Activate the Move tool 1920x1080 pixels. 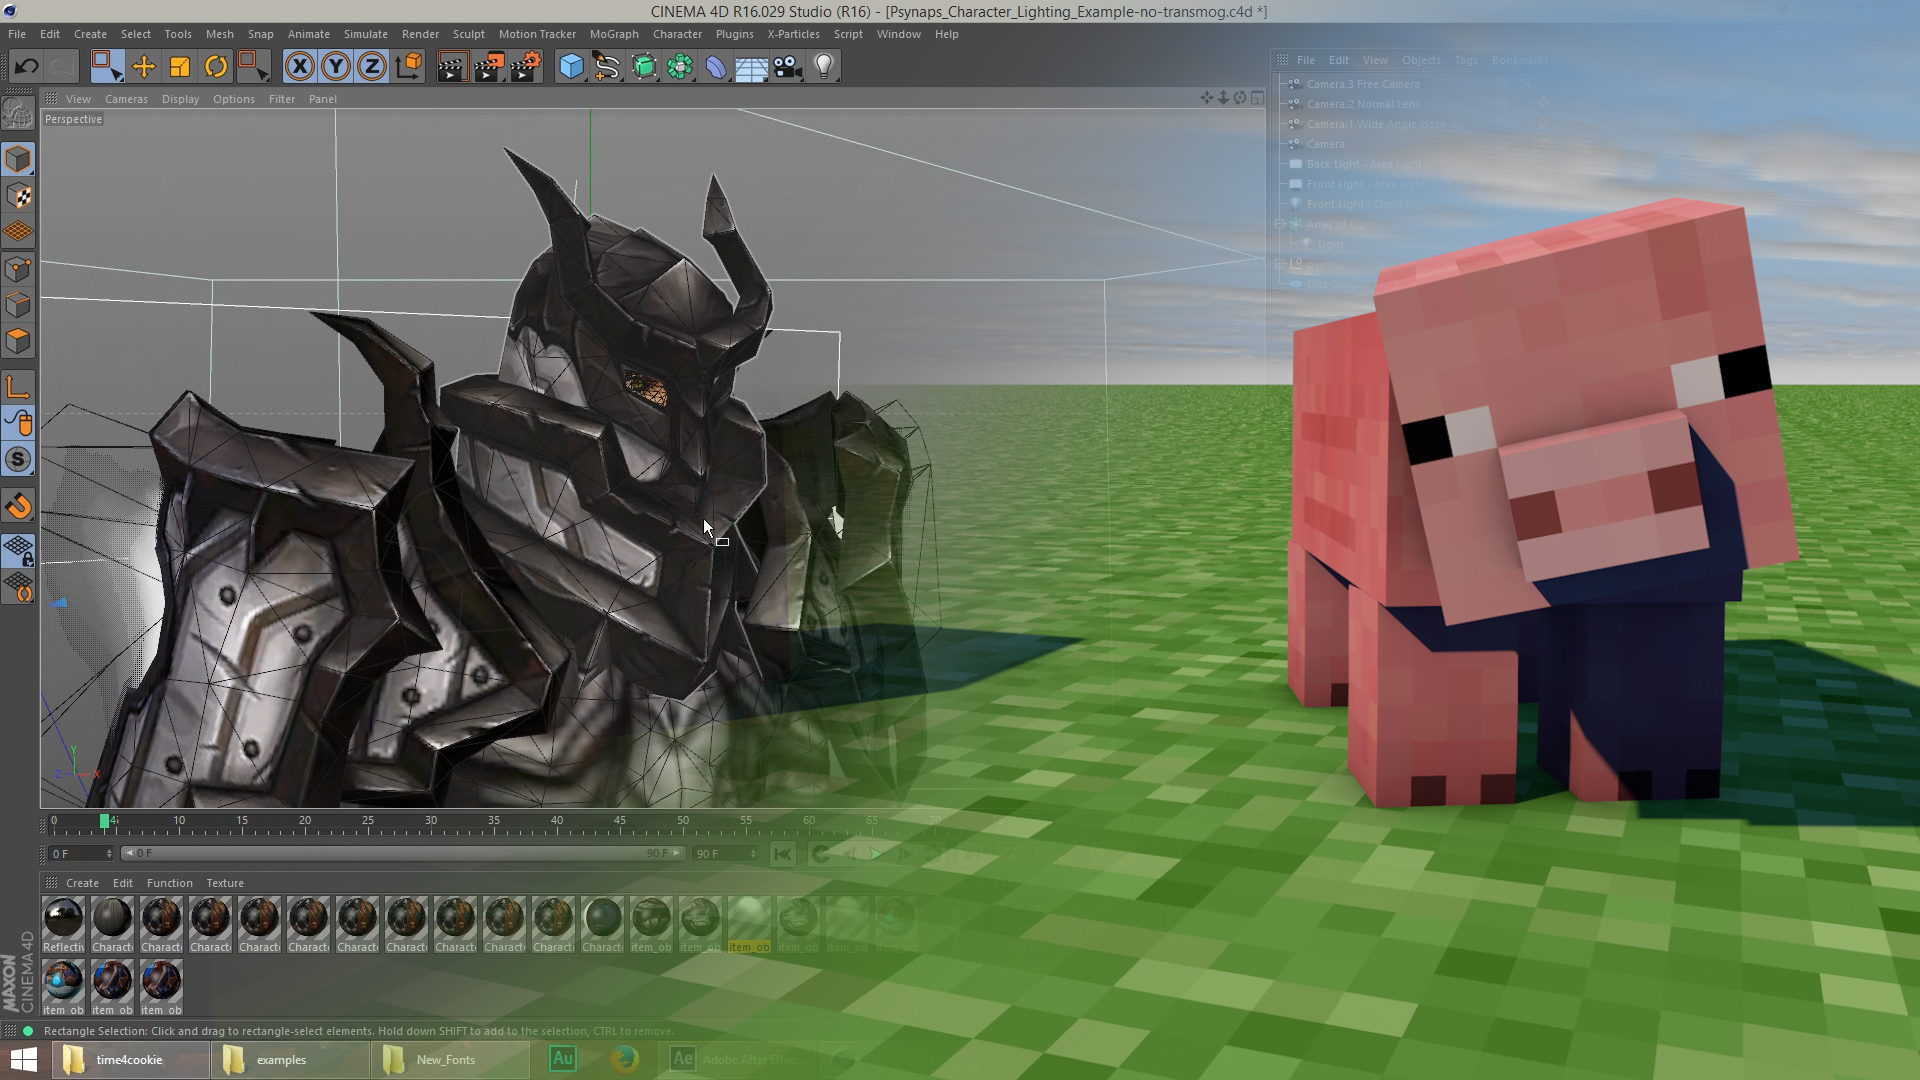click(143, 67)
